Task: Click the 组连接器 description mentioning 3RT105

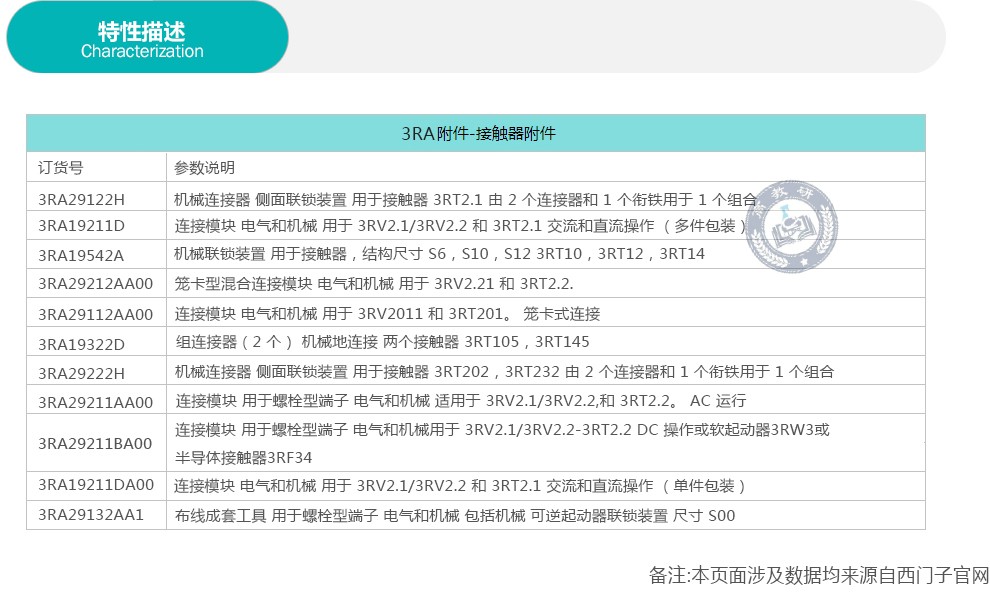Action: pyautogui.click(x=389, y=342)
